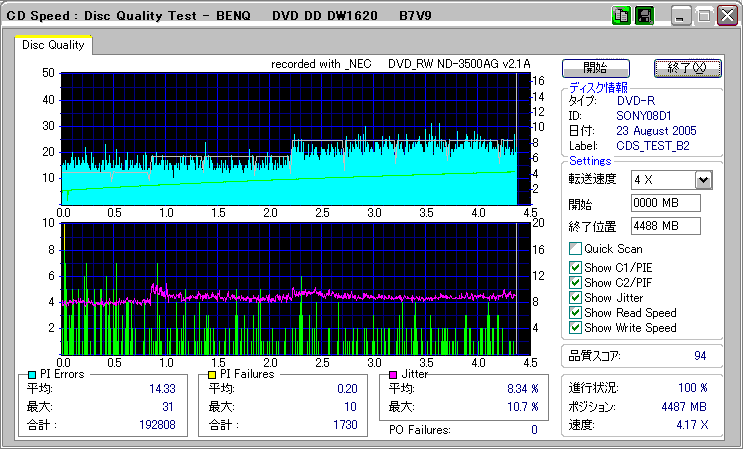743x449 pixels.
Task: Disable Show Jitter checkbox
Action: pos(575,297)
